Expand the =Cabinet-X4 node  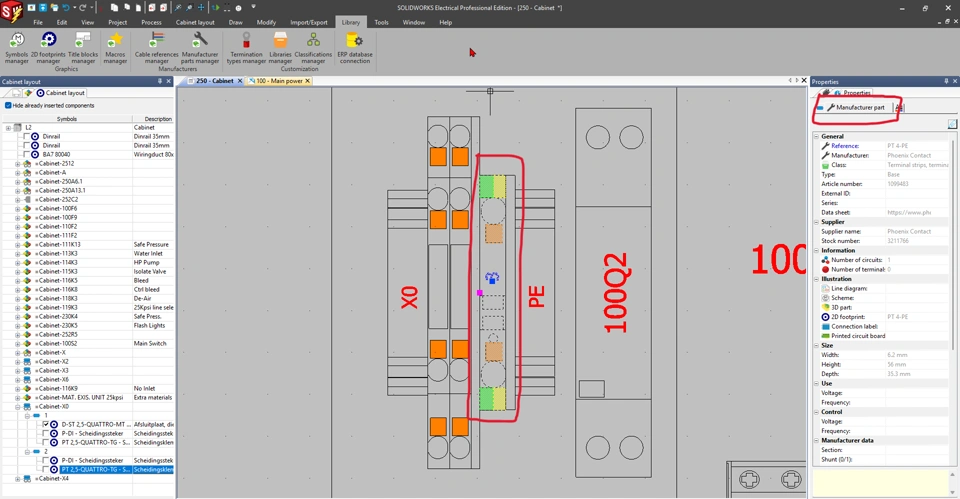pyautogui.click(x=17, y=479)
